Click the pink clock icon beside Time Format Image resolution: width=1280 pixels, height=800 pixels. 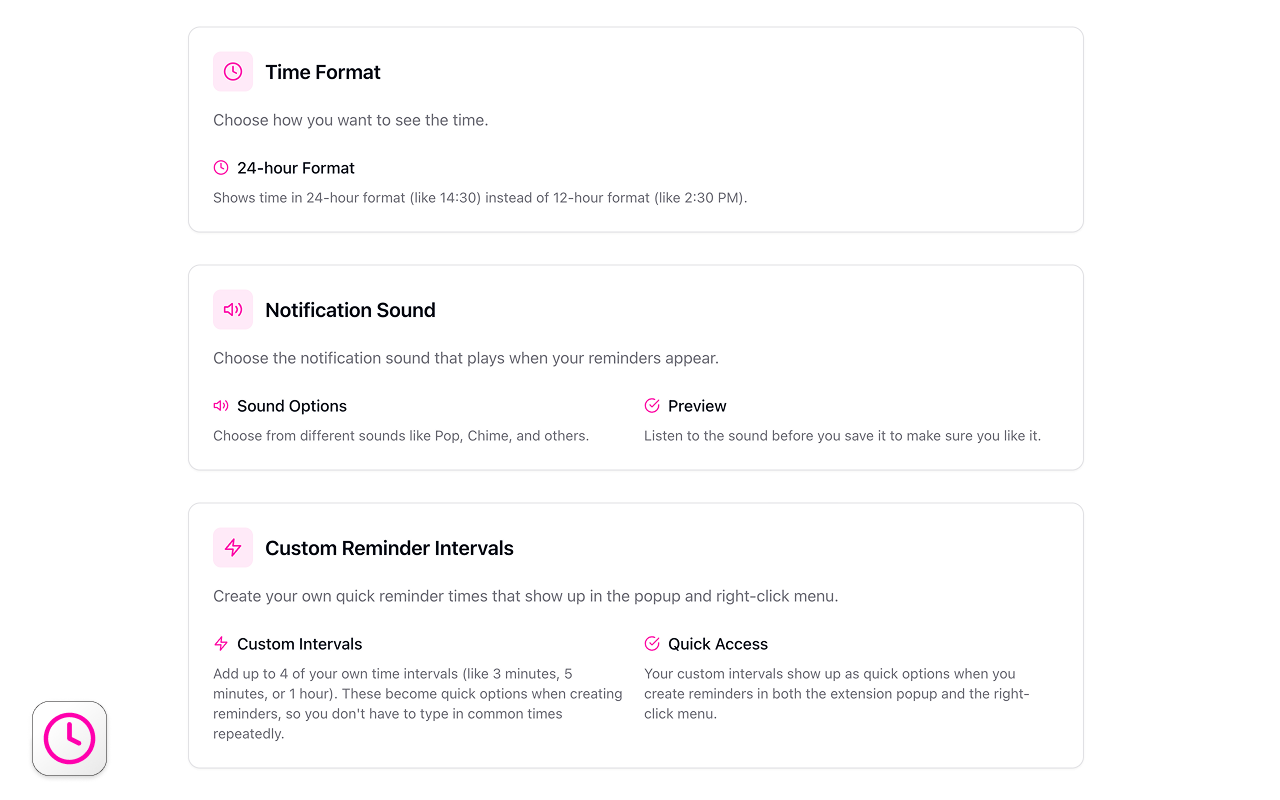tap(232, 71)
